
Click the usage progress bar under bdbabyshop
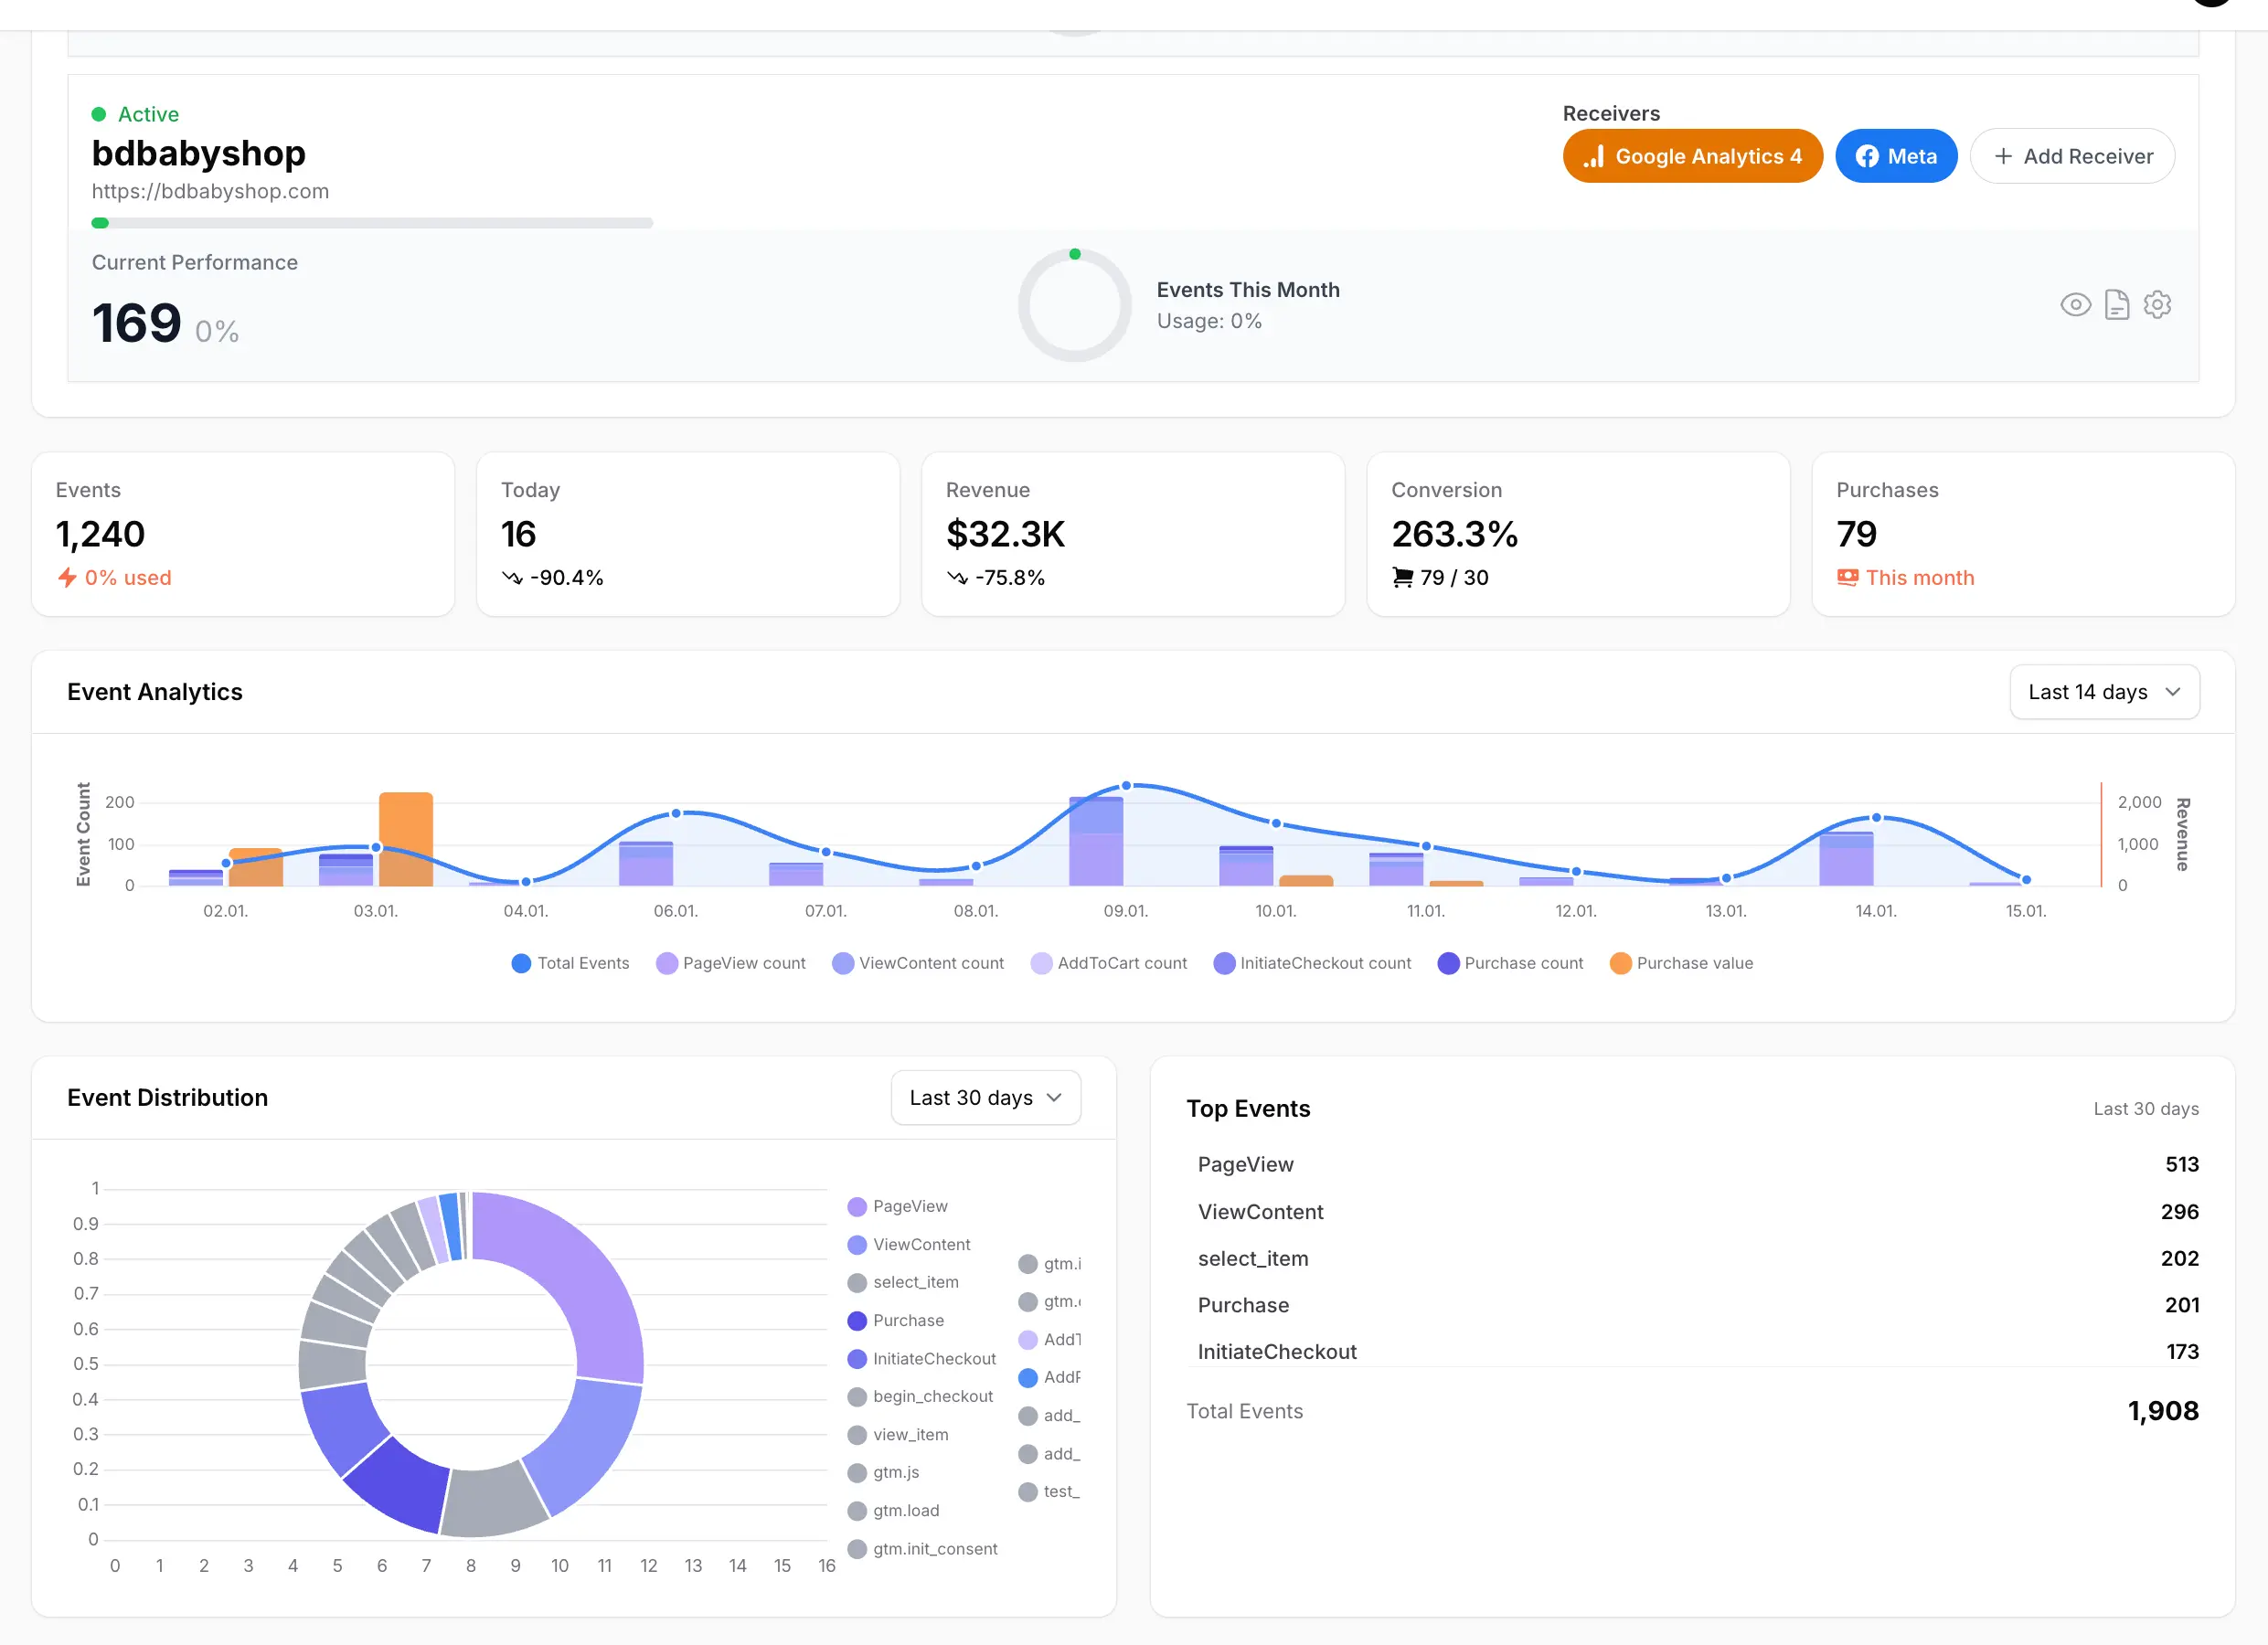pos(372,223)
